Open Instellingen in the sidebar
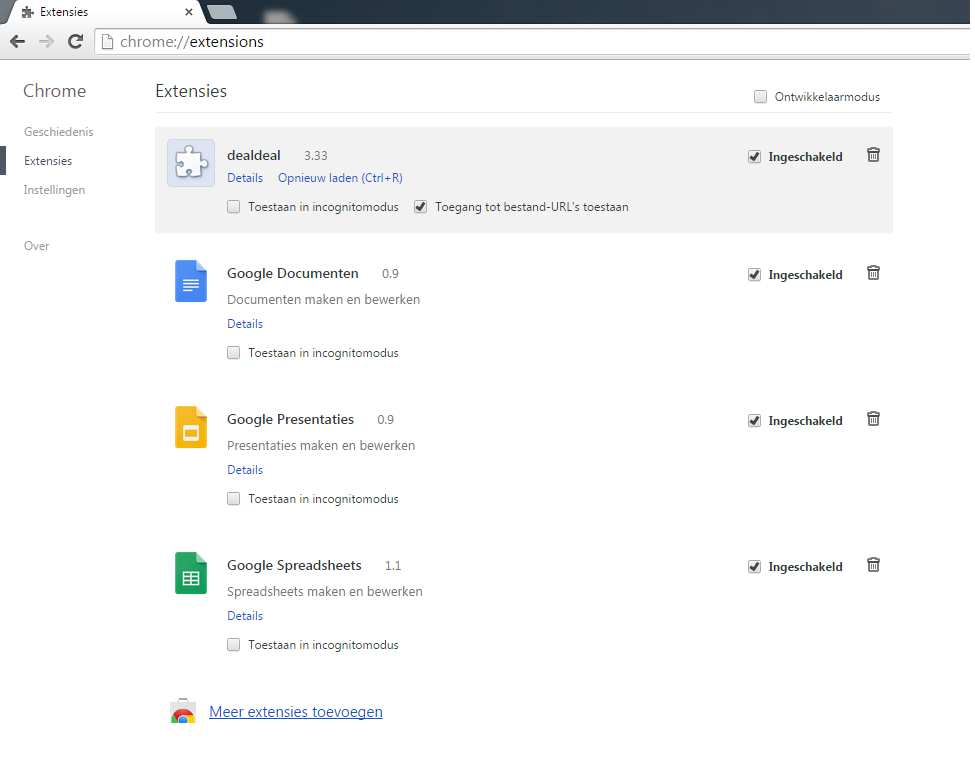This screenshot has height=767, width=975. point(54,190)
